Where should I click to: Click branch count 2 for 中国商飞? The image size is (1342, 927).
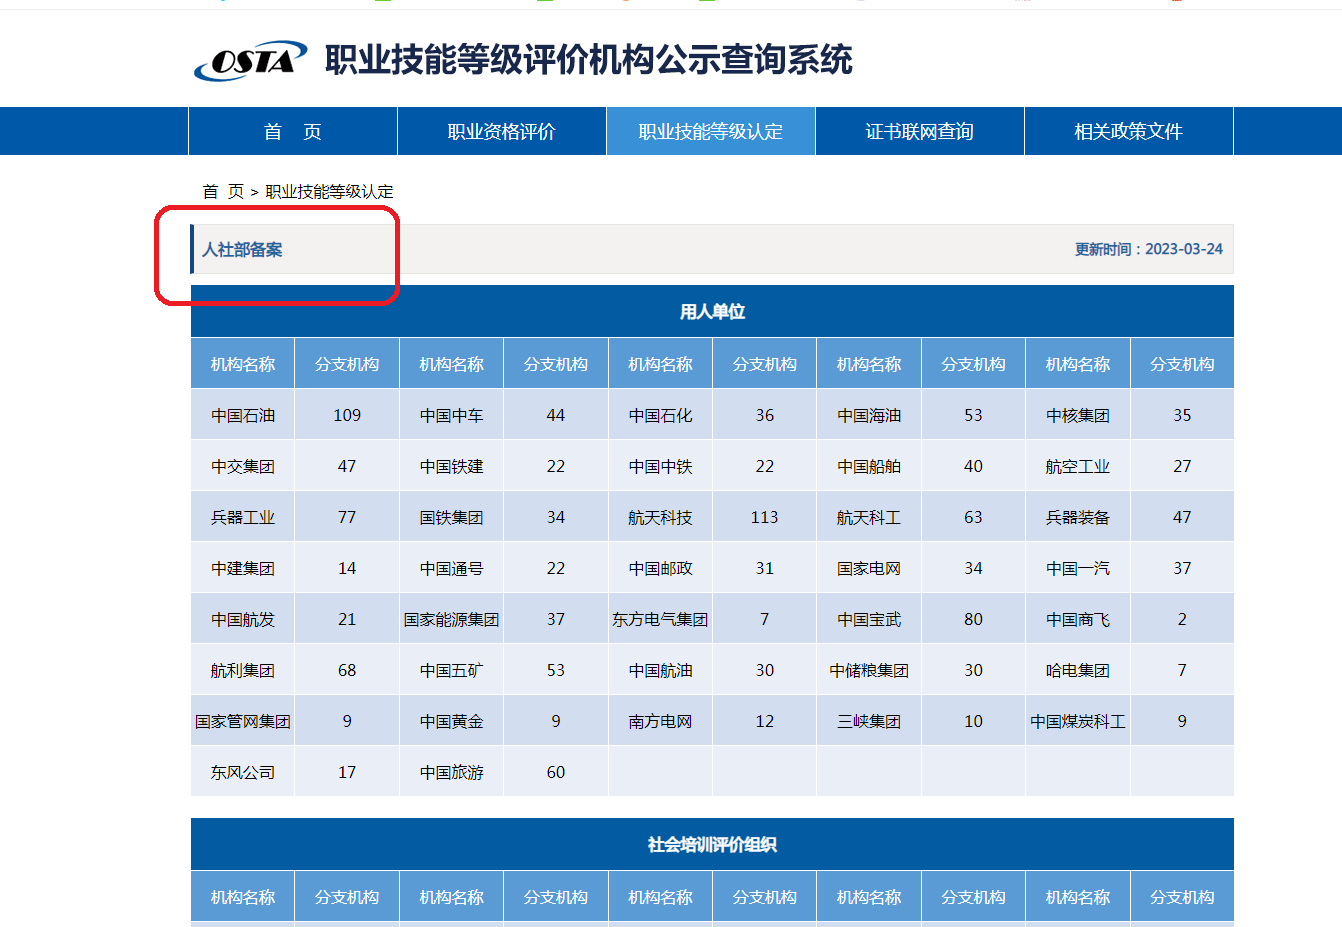click(x=1182, y=619)
